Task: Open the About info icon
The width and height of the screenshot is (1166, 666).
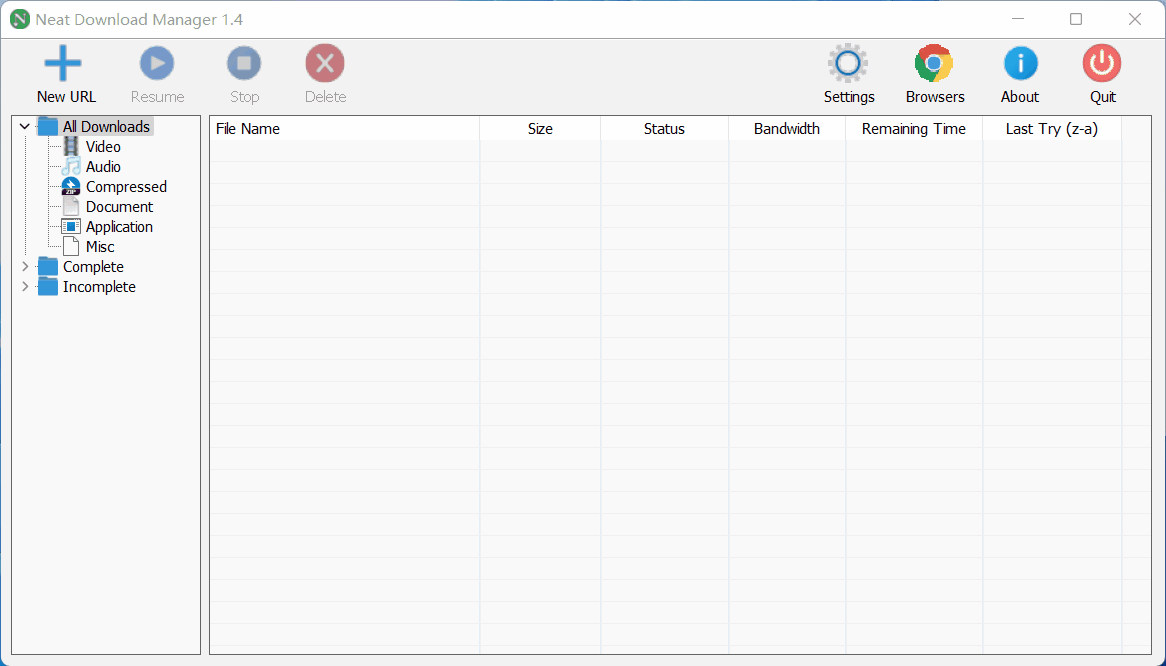Action: (1020, 63)
